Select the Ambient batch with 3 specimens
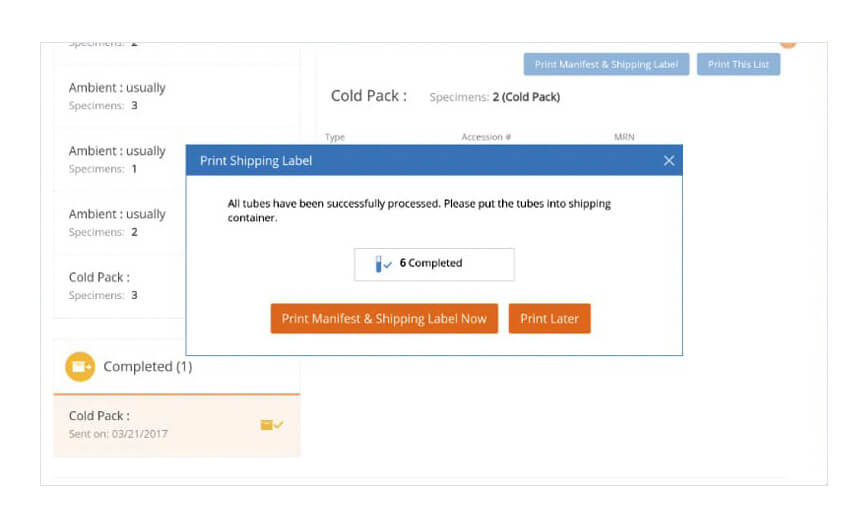The height and width of the screenshot is (528, 868). [117, 96]
